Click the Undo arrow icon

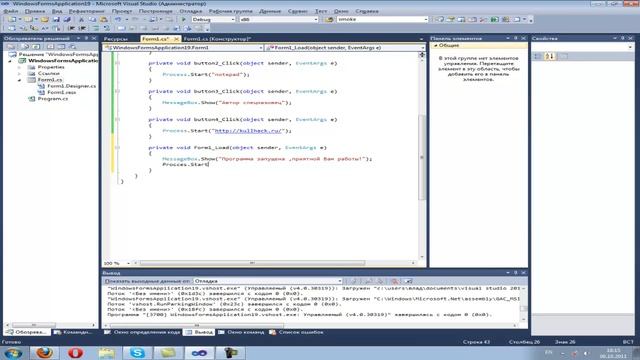(118, 19)
